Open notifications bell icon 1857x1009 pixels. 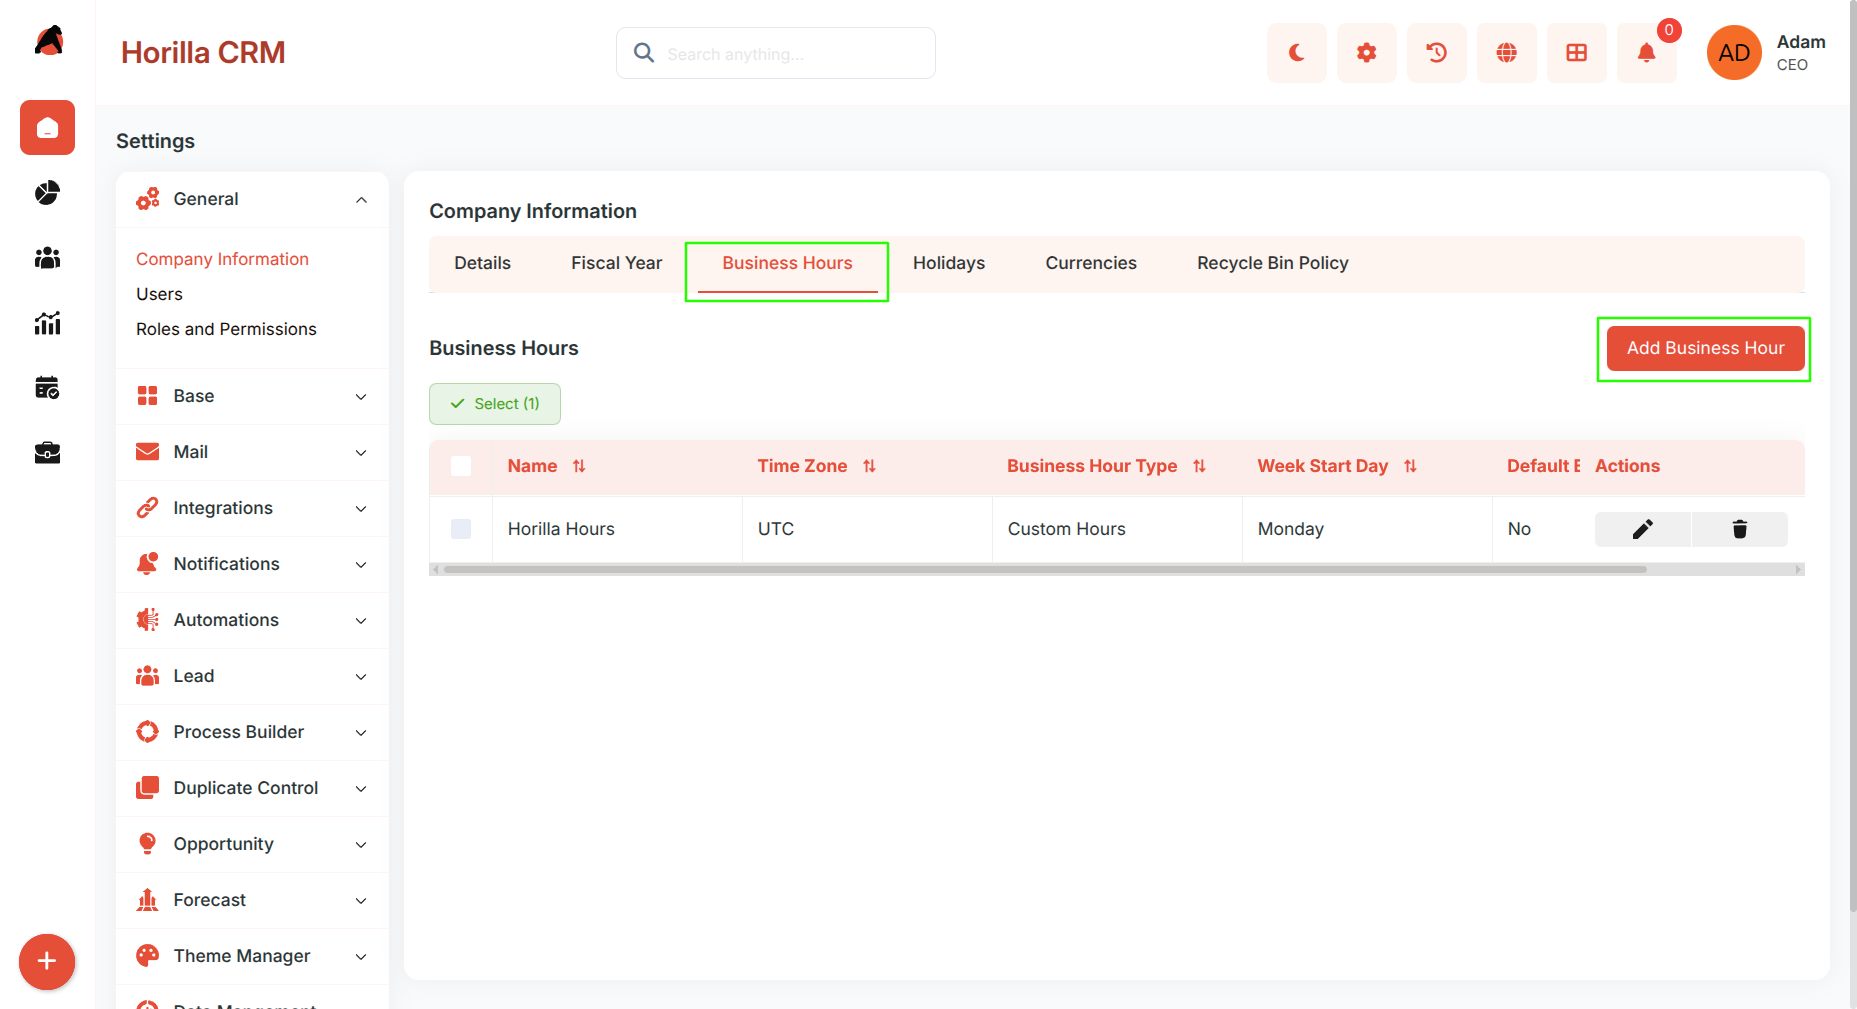tap(1646, 53)
